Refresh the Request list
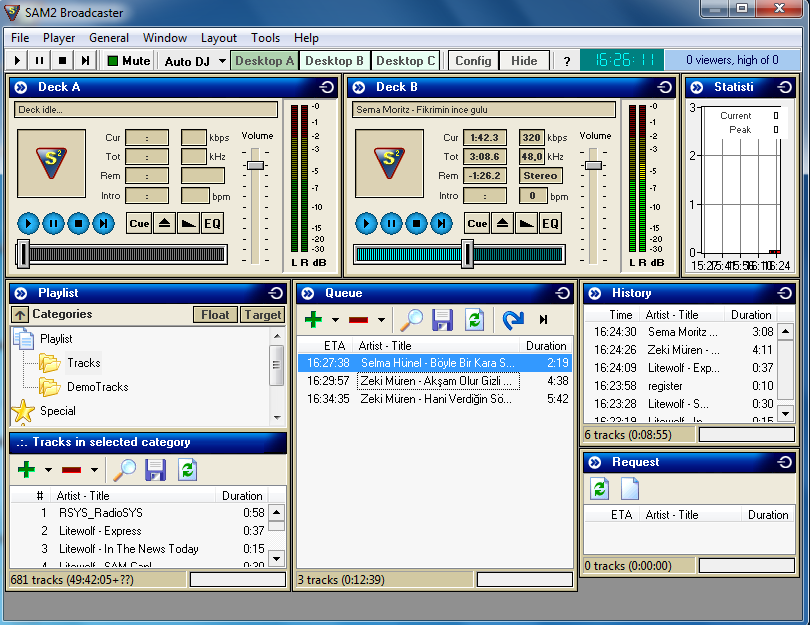The height and width of the screenshot is (625, 810). pos(599,489)
